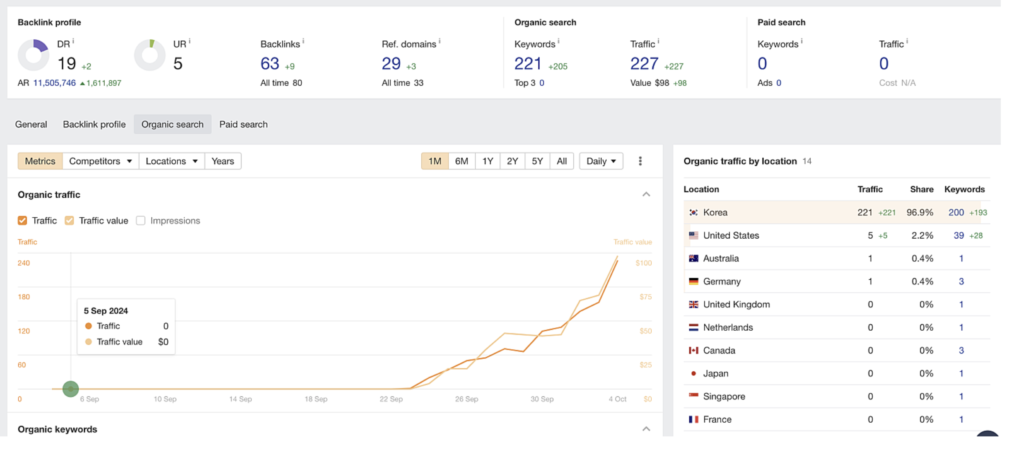Open the Competitors dropdown
The image size is (1024, 452).
[x=101, y=161]
